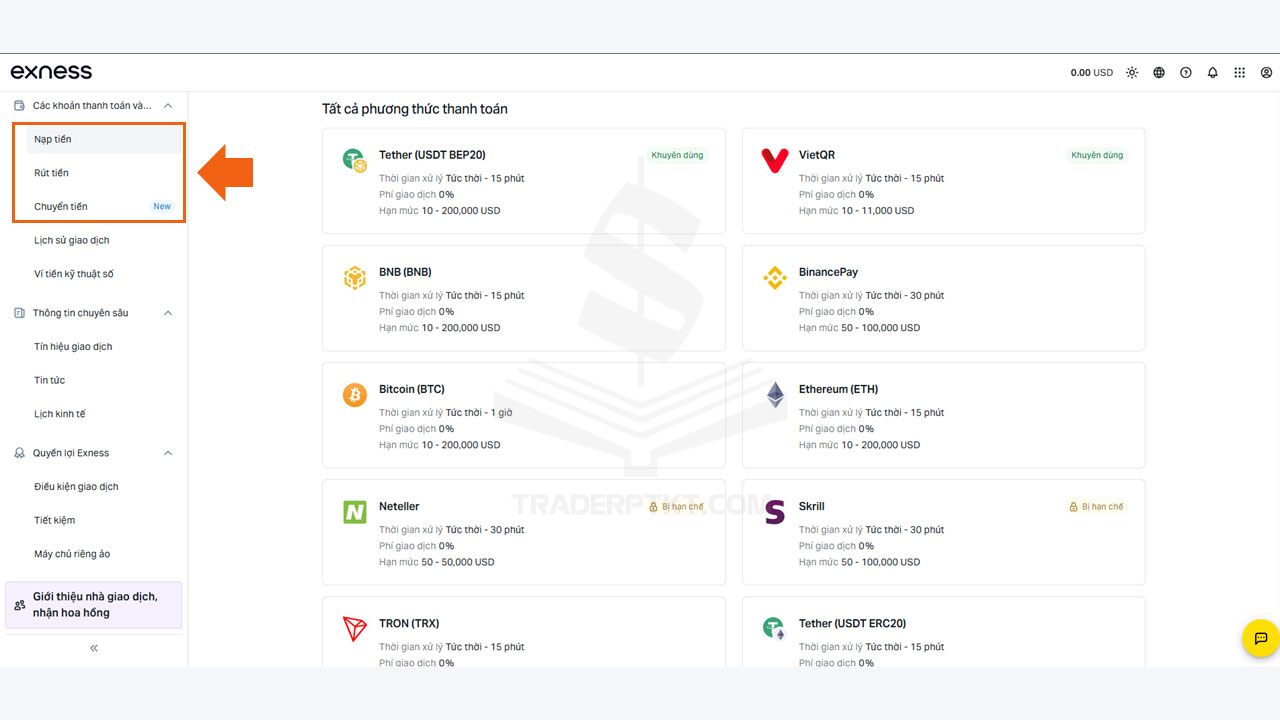Open the language globe icon
The width and height of the screenshot is (1280, 720).
(1159, 73)
